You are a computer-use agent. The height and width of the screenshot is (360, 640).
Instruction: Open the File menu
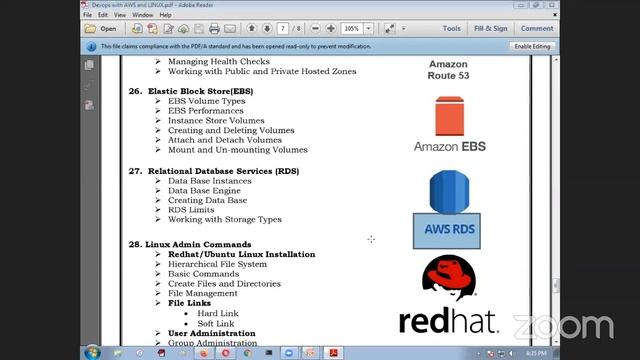tap(87, 15)
